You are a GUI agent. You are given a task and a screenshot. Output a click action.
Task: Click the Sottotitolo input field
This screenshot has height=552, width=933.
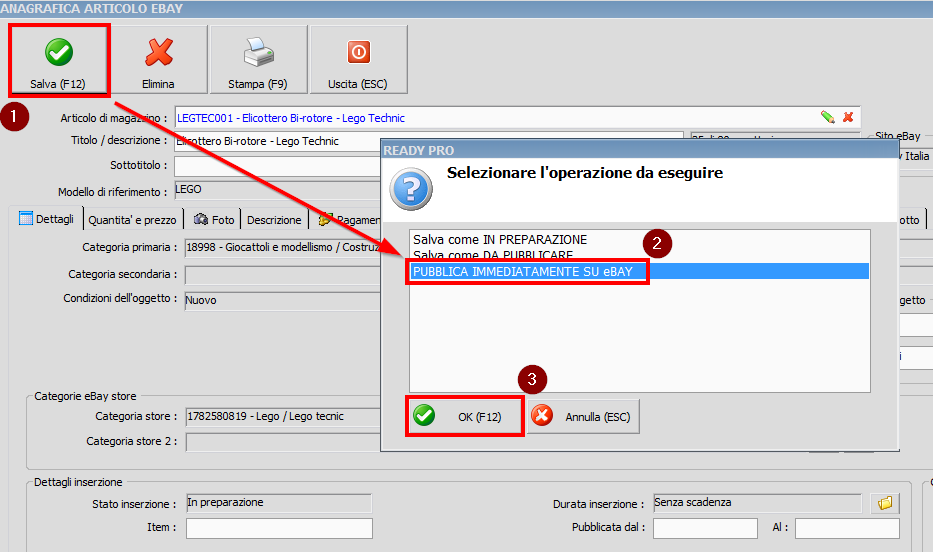point(277,166)
